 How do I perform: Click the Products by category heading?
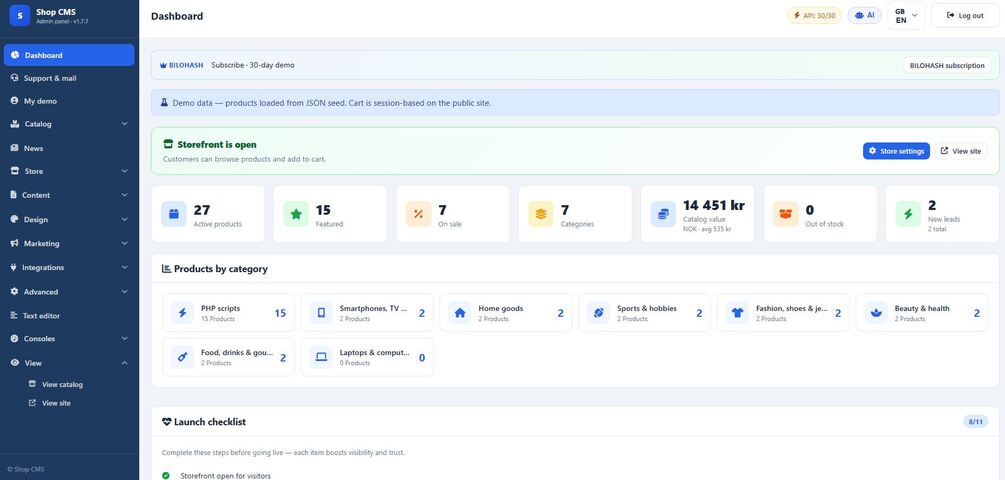coord(220,269)
